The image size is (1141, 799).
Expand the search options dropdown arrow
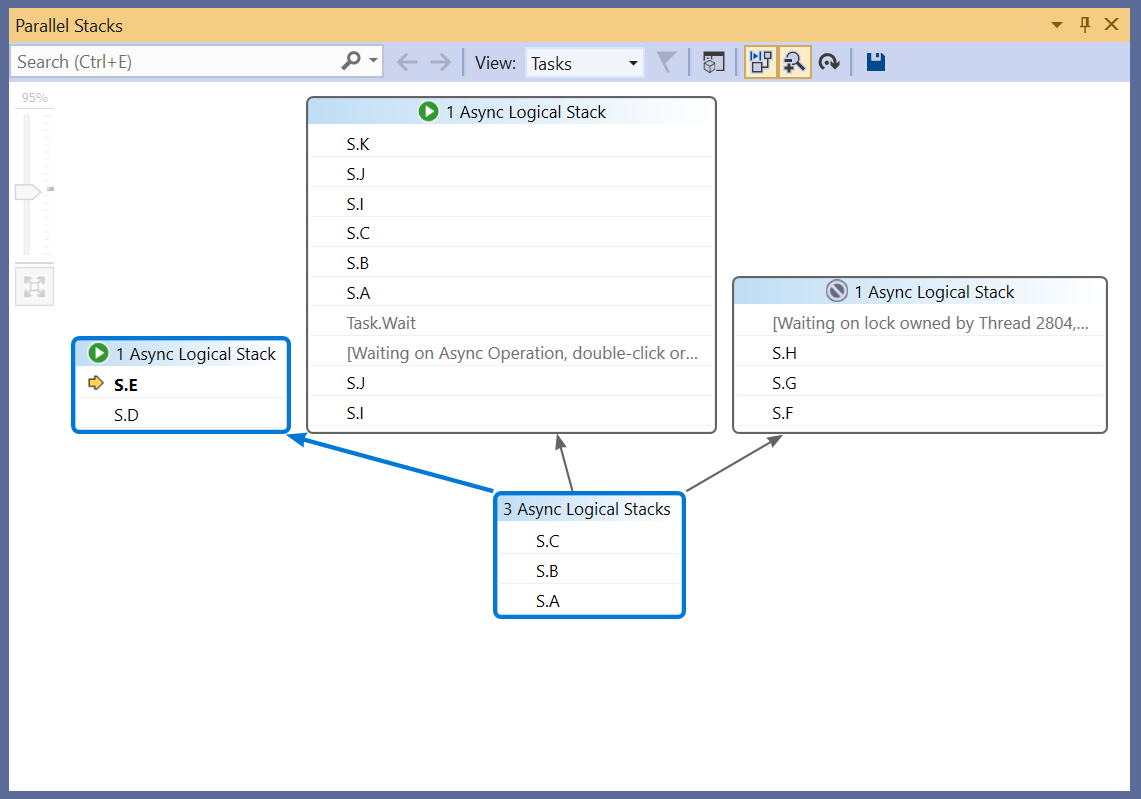click(x=374, y=62)
